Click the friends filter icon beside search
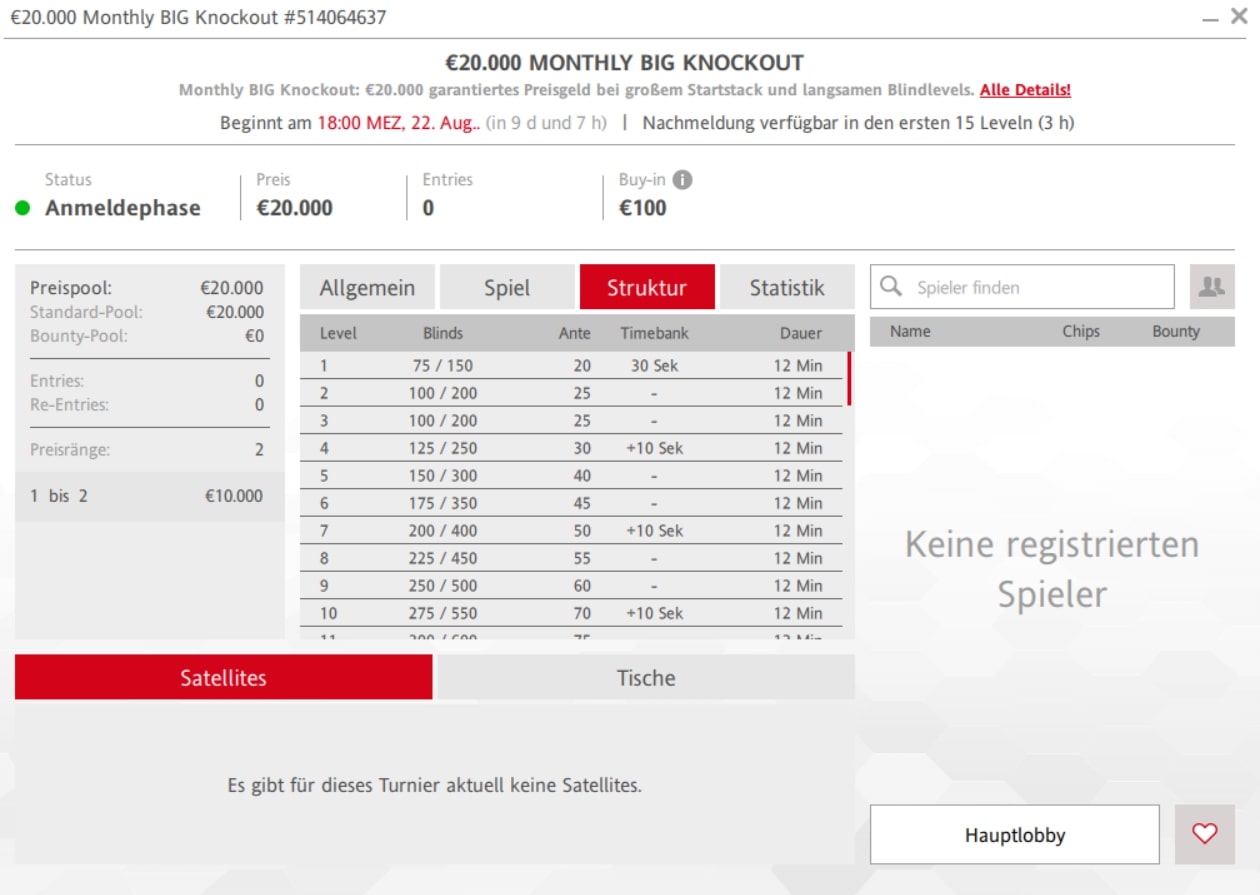 (1212, 287)
